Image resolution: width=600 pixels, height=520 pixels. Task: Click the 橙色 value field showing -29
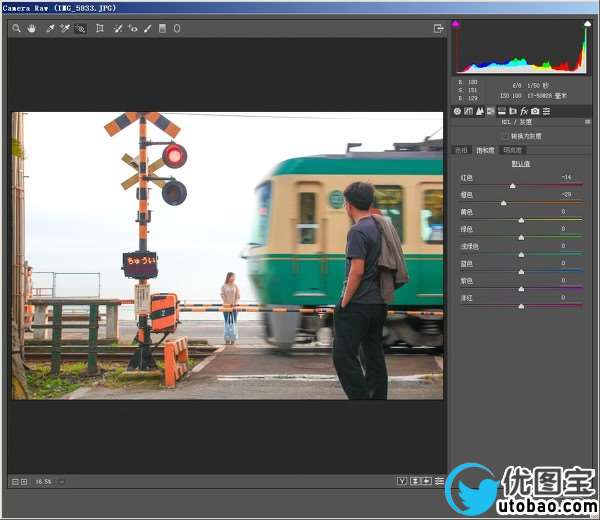pyautogui.click(x=566, y=195)
